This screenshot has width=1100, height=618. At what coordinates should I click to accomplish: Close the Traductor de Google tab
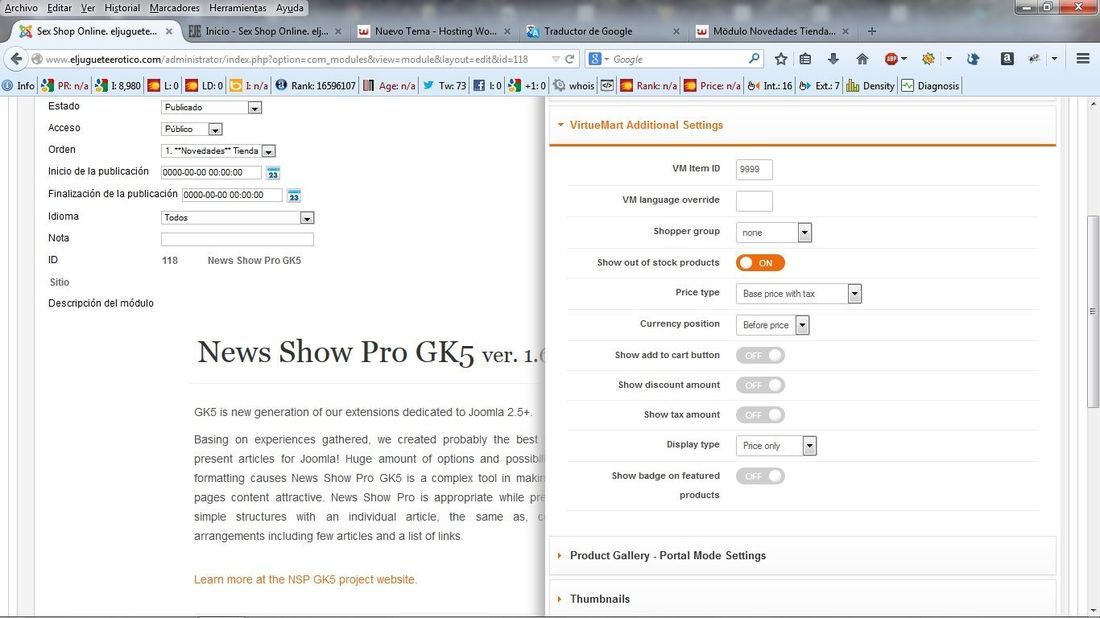tap(676, 32)
